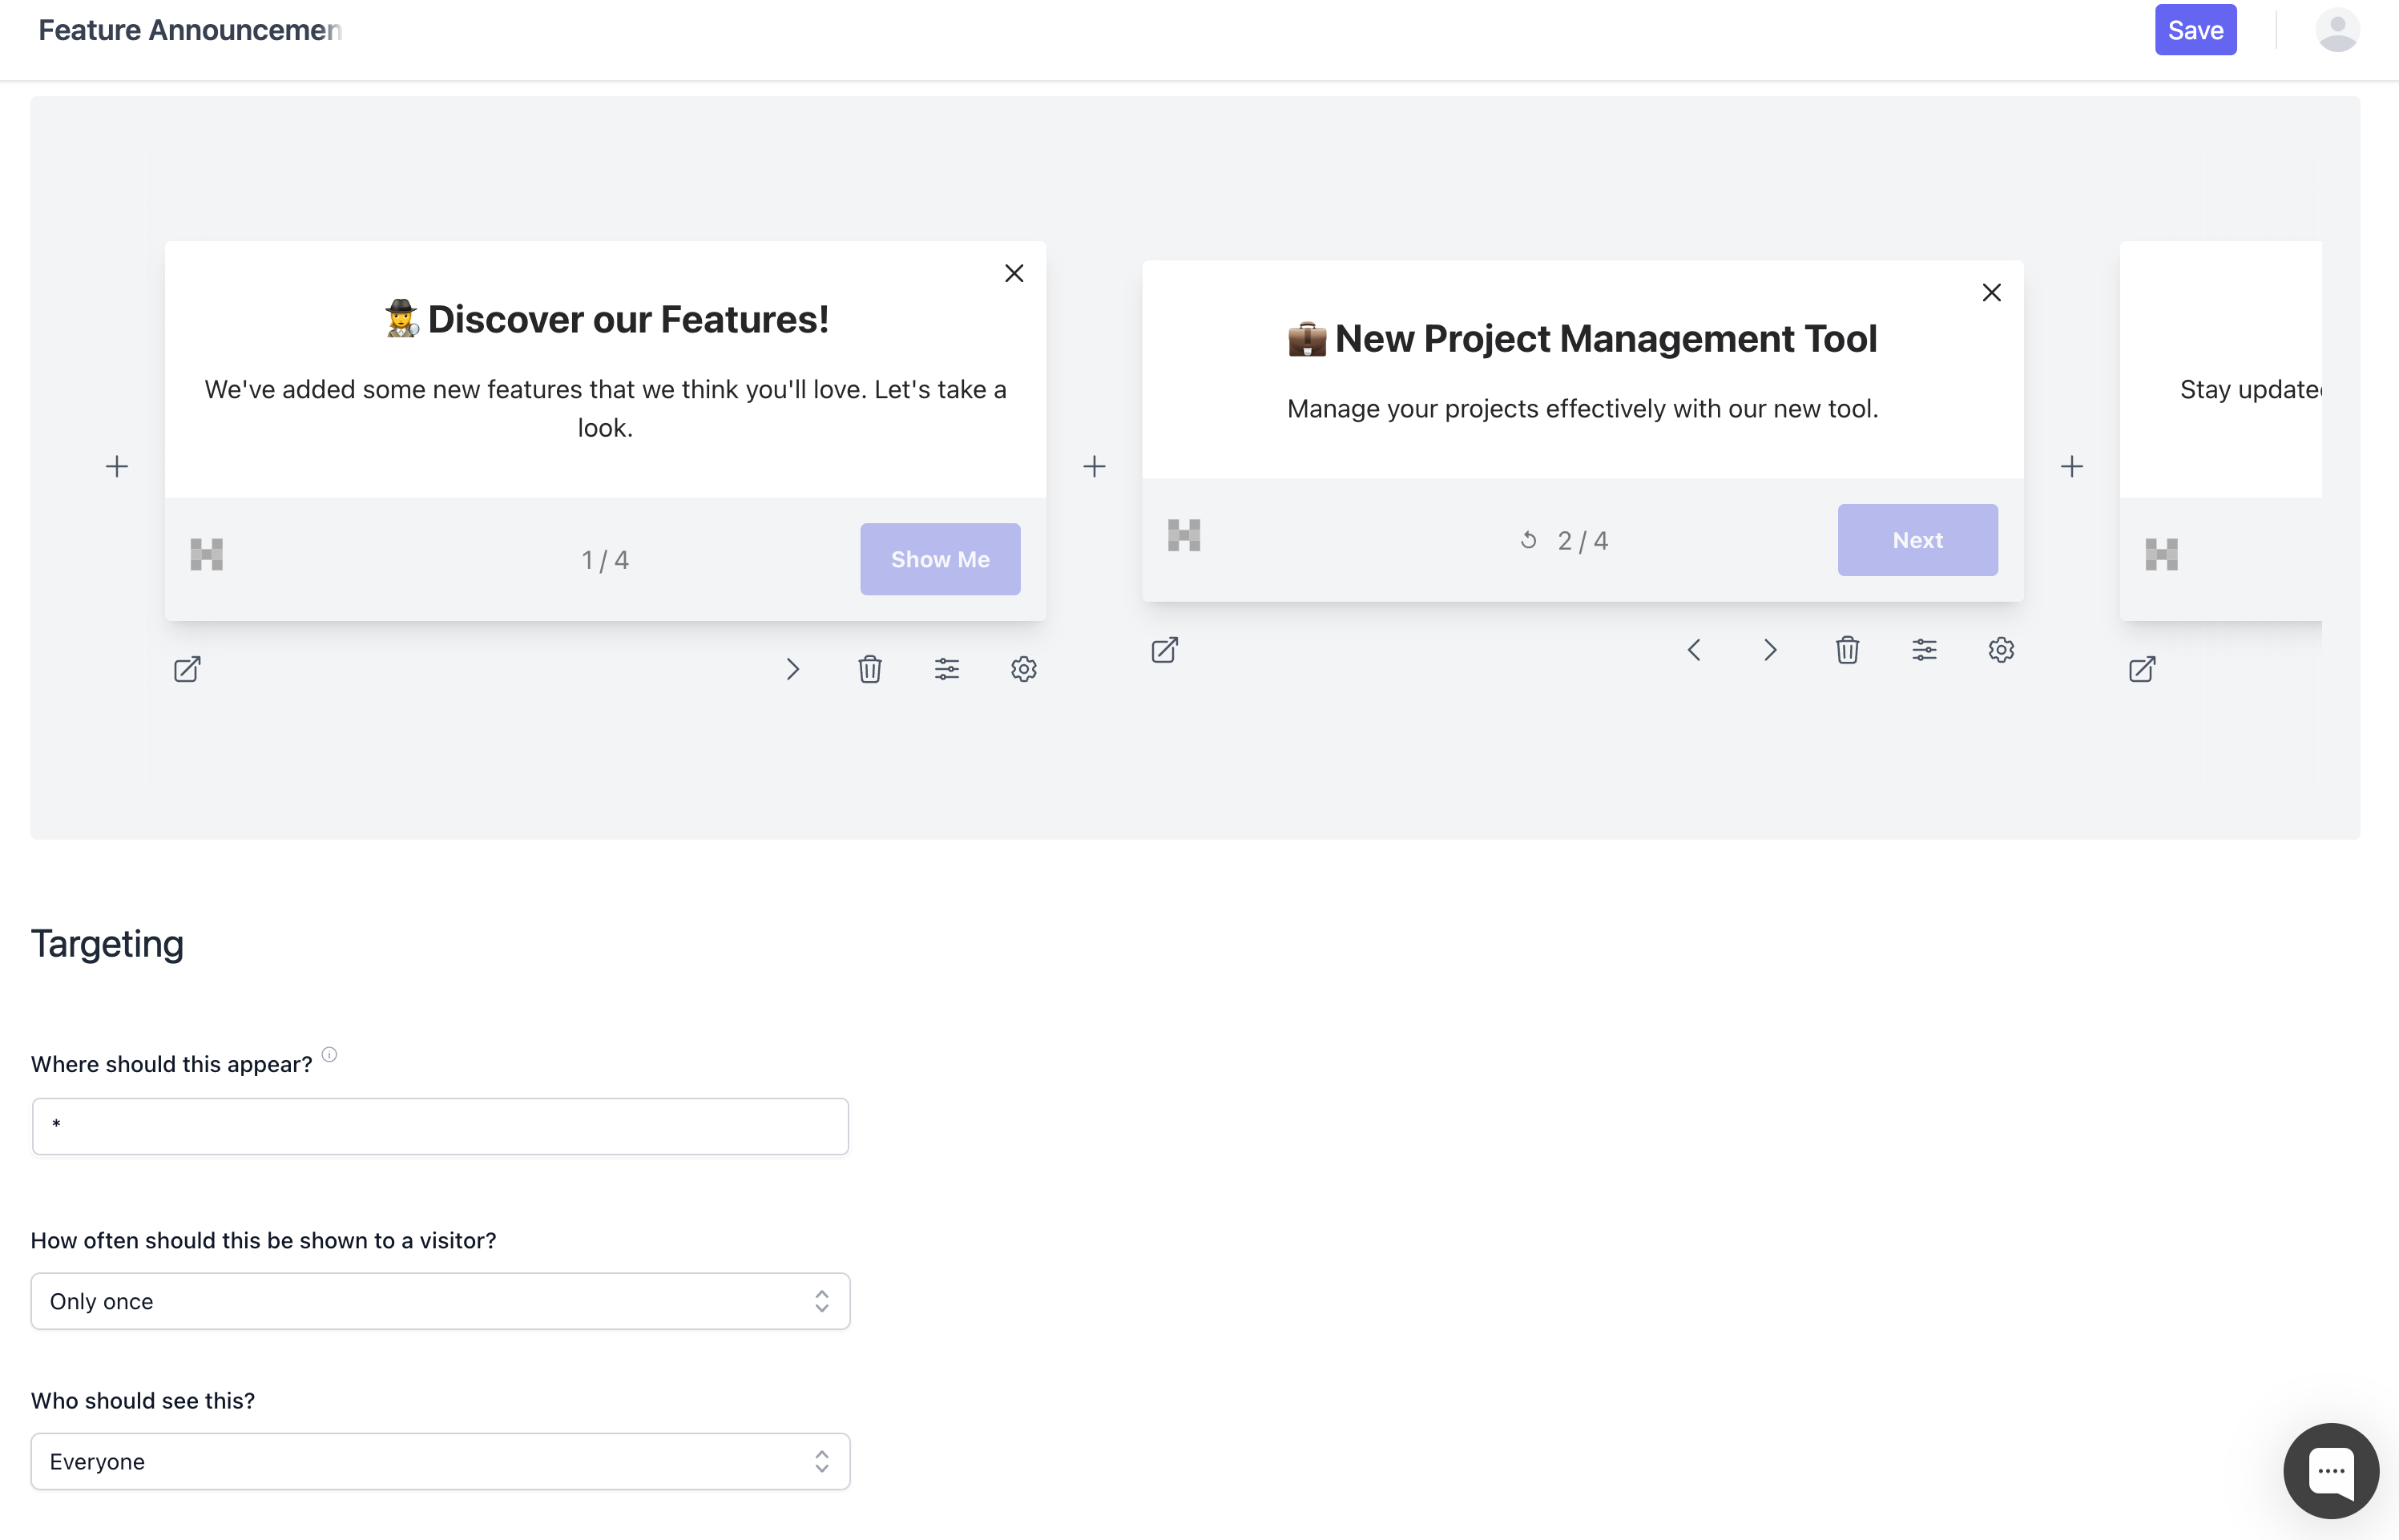Open the user avatar menu
Viewport: 2399px width, 1540px height.
point(2337,30)
